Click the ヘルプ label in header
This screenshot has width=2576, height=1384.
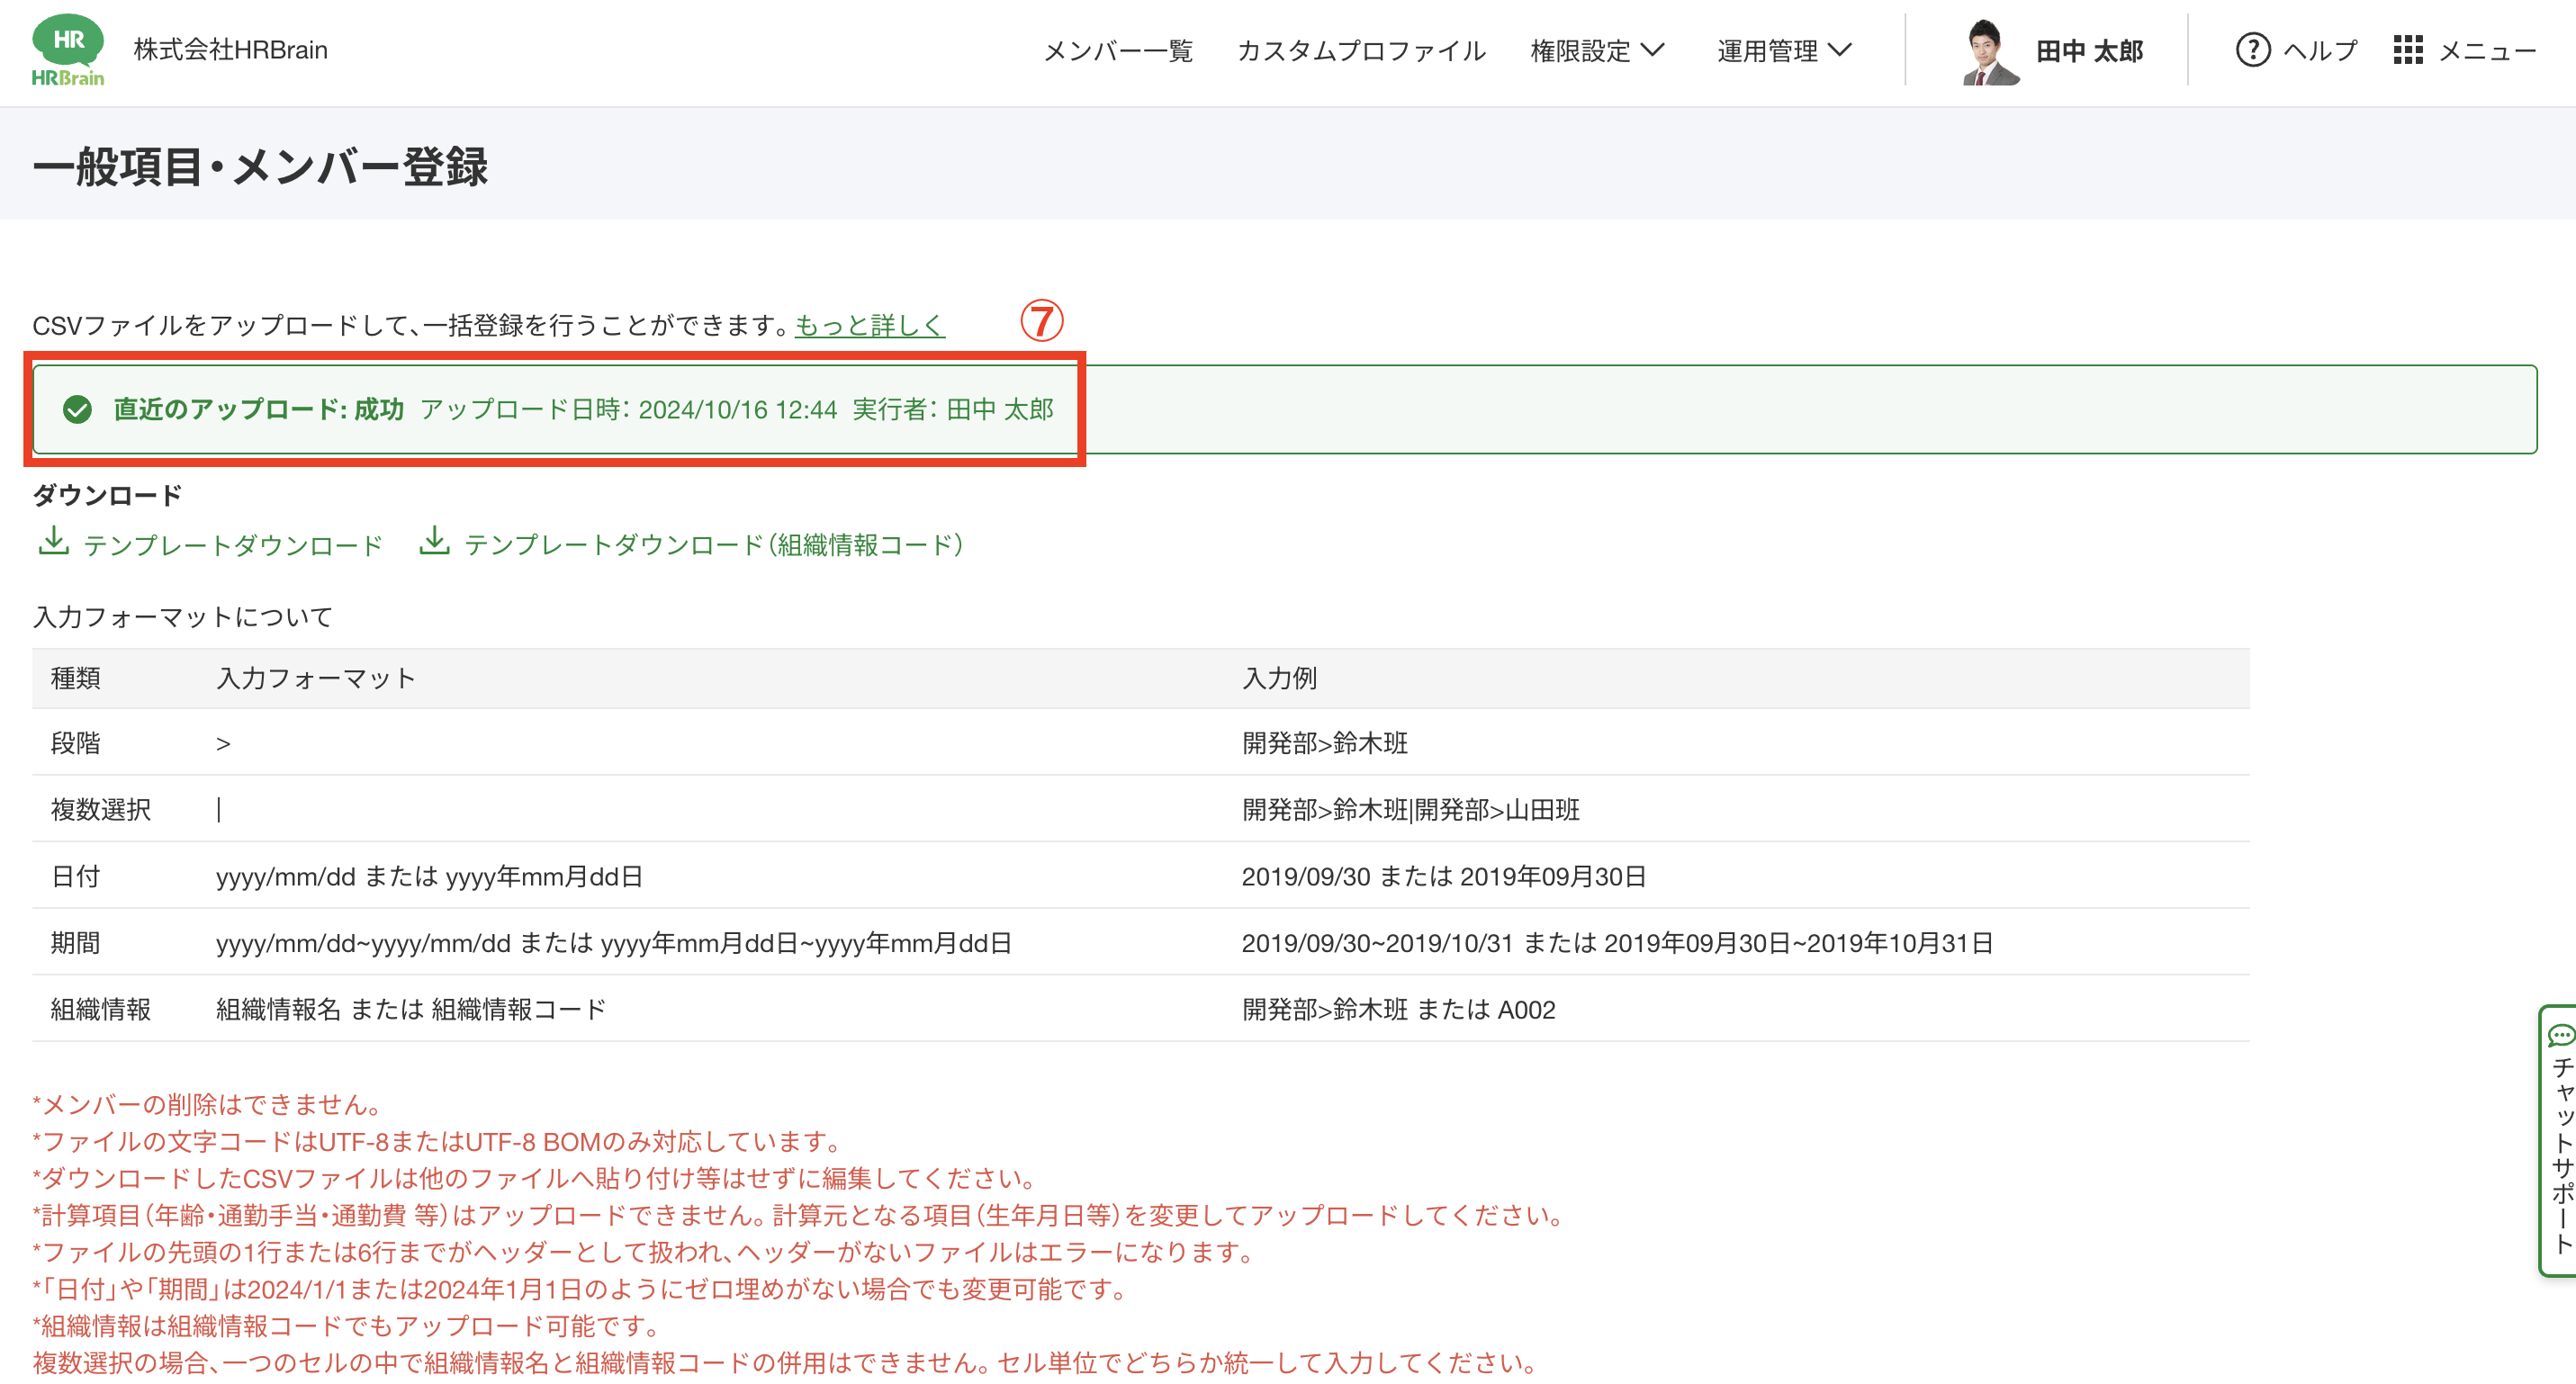point(2319,50)
